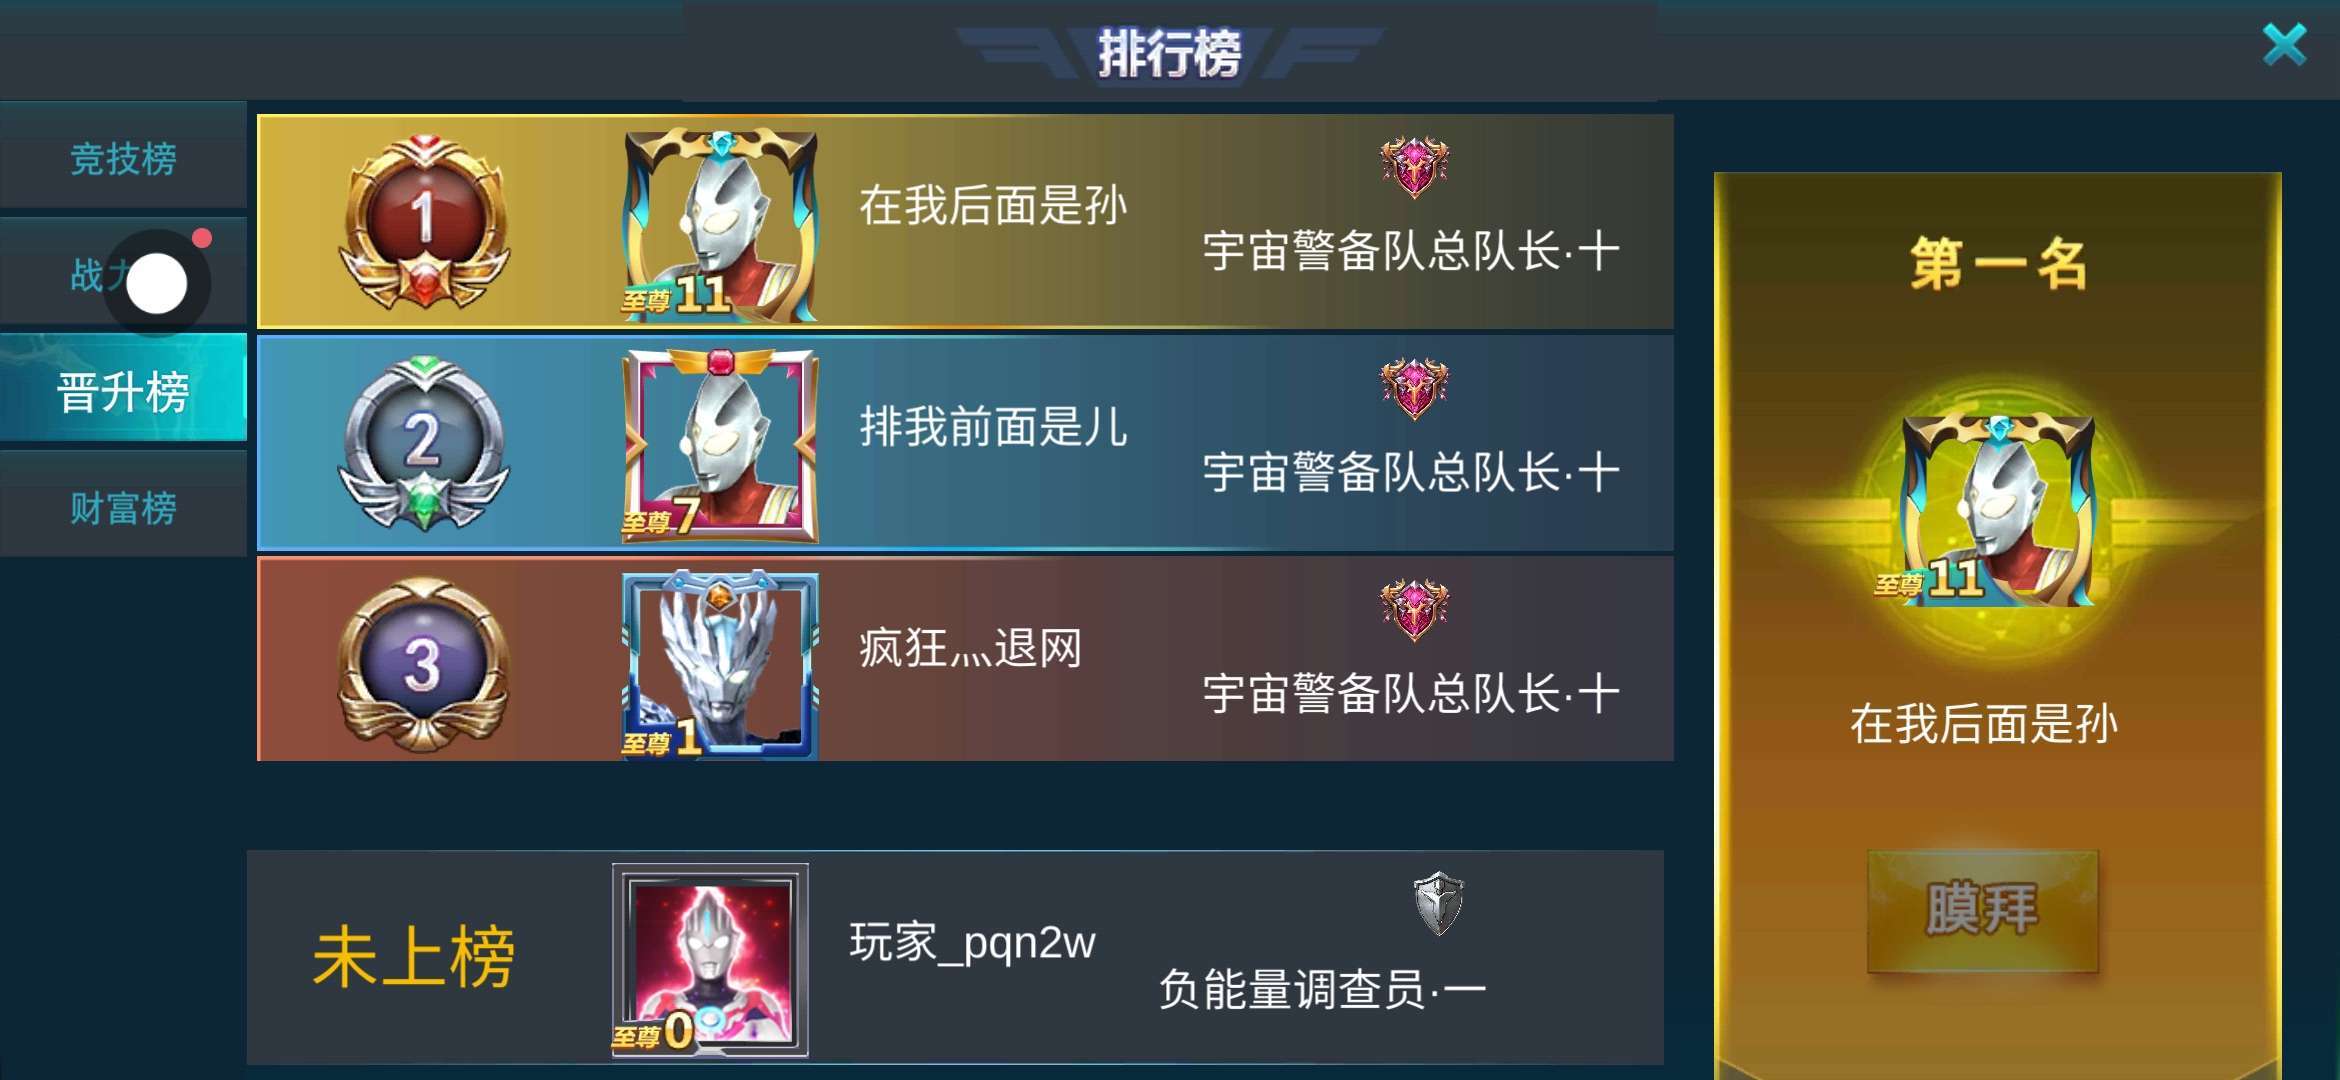Tap the champion avatar in 第一名 panel
Screen dimensions: 2340x1080
click(1997, 509)
